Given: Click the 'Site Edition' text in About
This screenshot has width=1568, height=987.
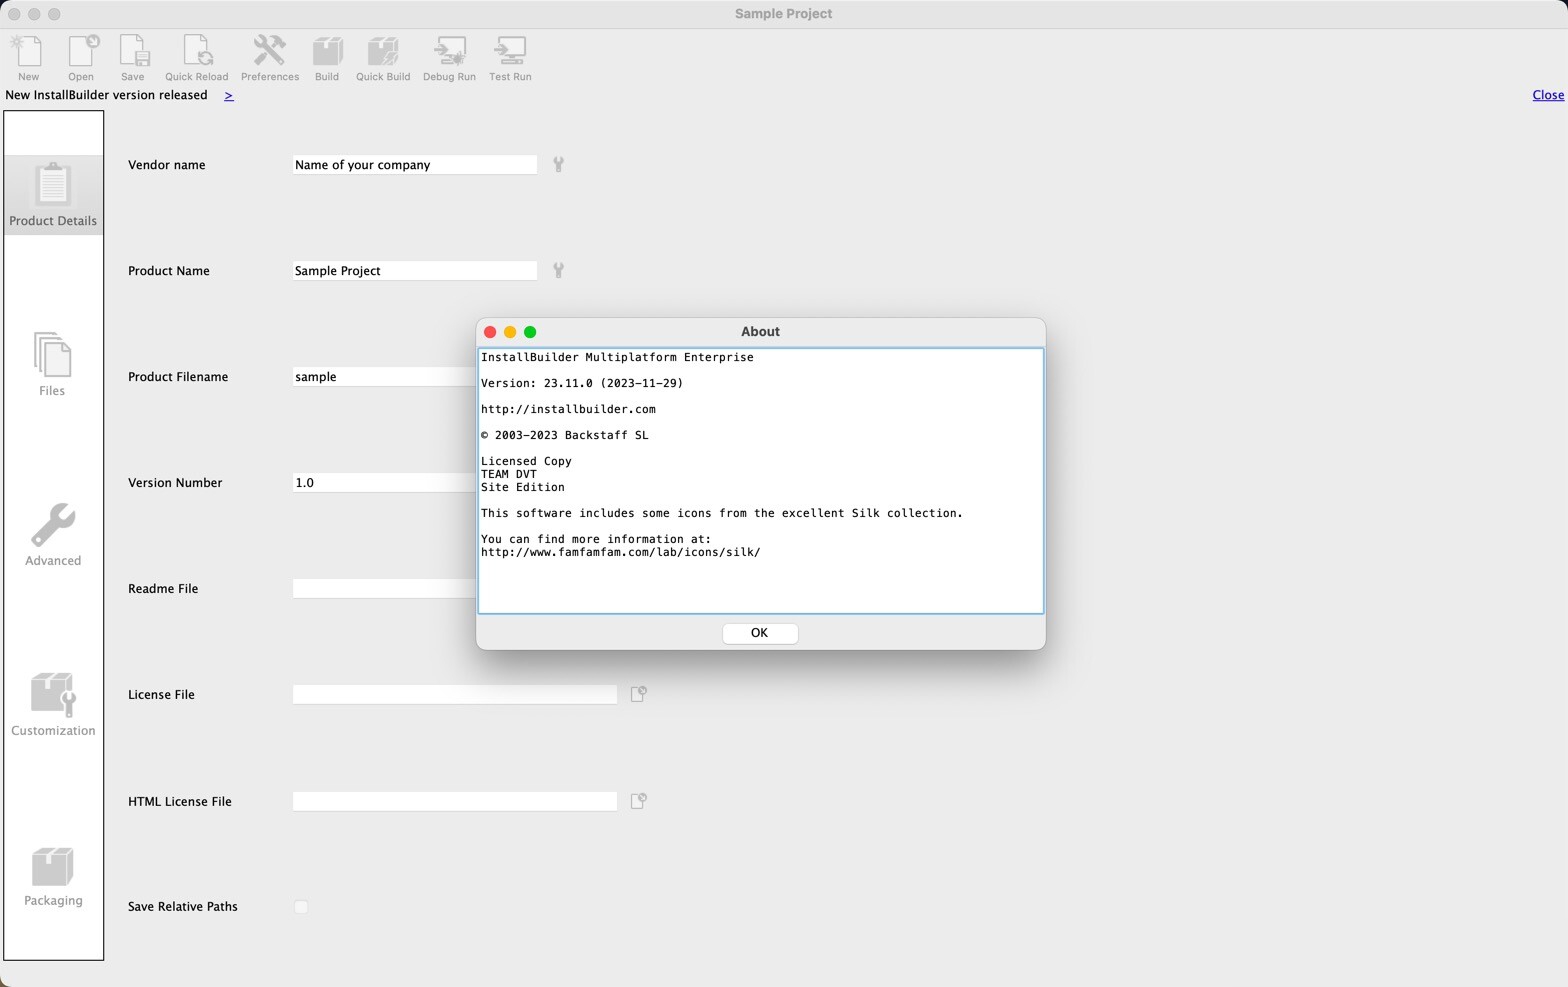Looking at the screenshot, I should point(523,487).
